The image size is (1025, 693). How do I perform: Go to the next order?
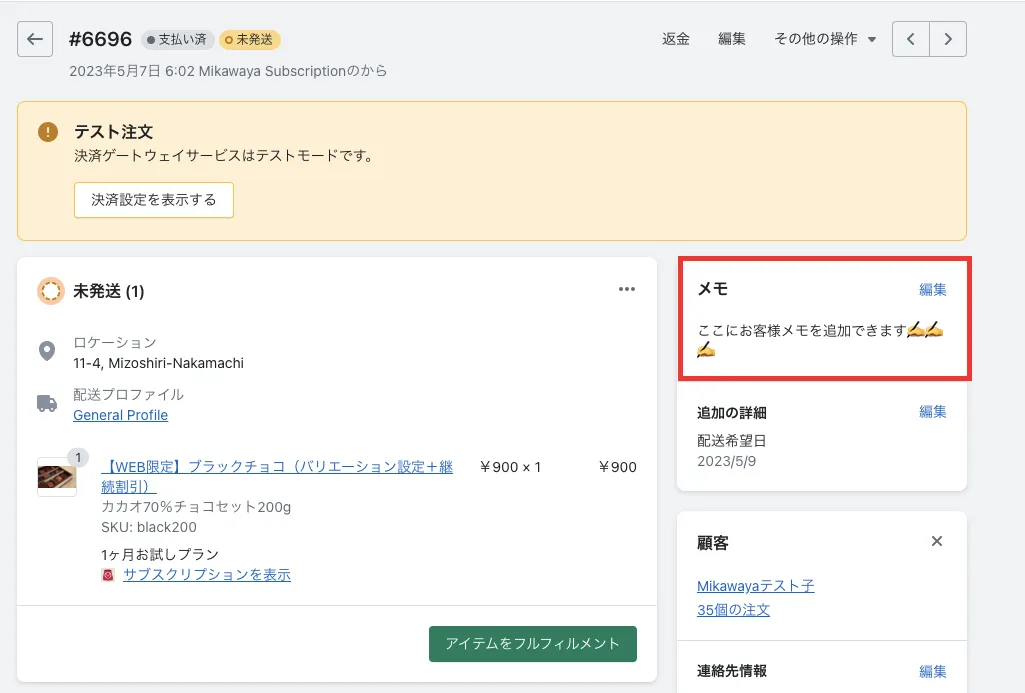coord(948,40)
